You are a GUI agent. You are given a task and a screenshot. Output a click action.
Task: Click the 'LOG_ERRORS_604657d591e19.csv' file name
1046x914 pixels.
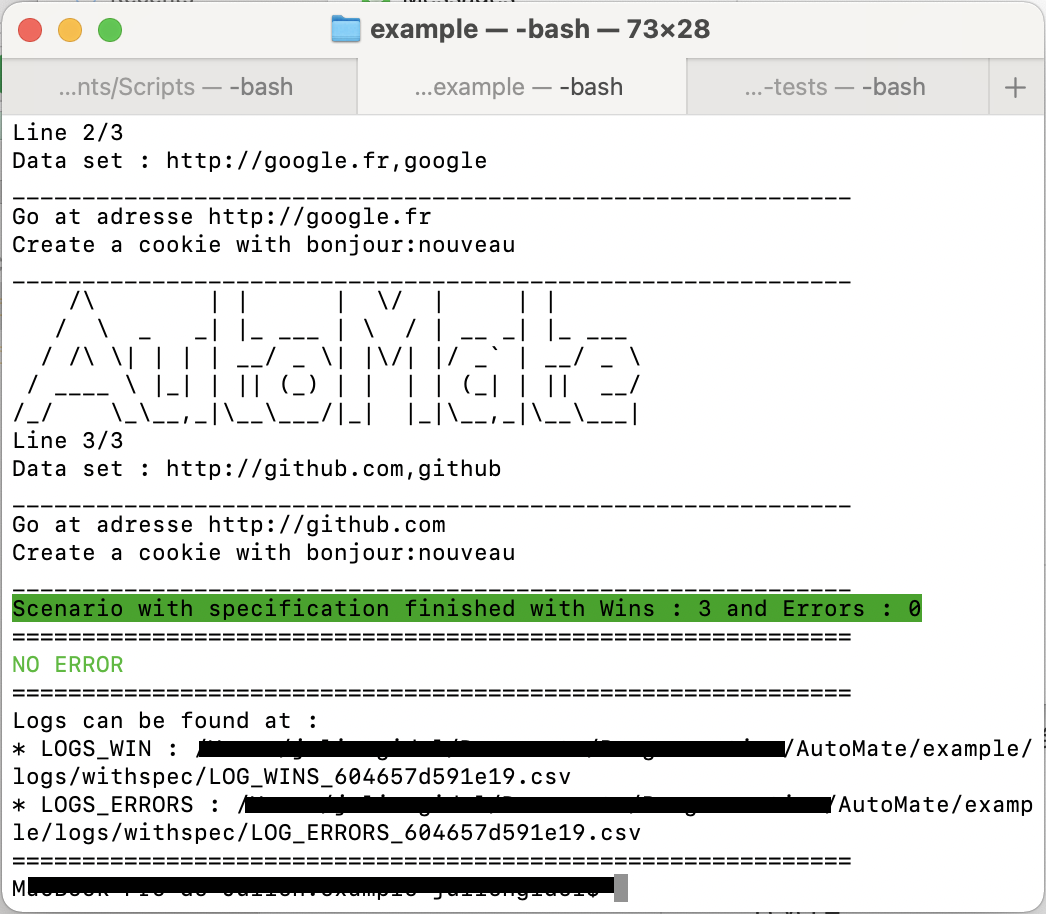[446, 833]
